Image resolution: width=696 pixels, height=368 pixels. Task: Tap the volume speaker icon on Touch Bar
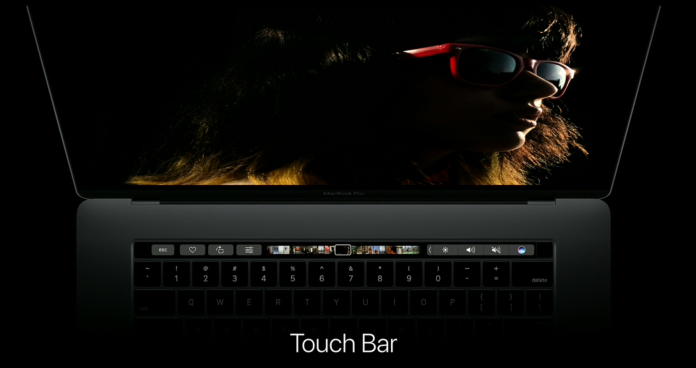coord(471,250)
